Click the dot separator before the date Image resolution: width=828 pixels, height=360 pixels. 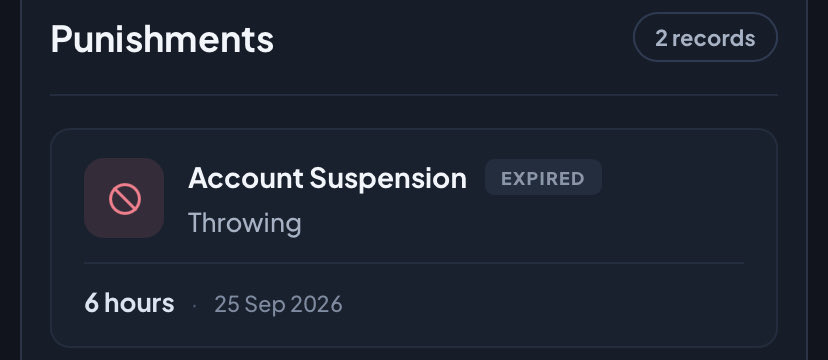tap(194, 306)
